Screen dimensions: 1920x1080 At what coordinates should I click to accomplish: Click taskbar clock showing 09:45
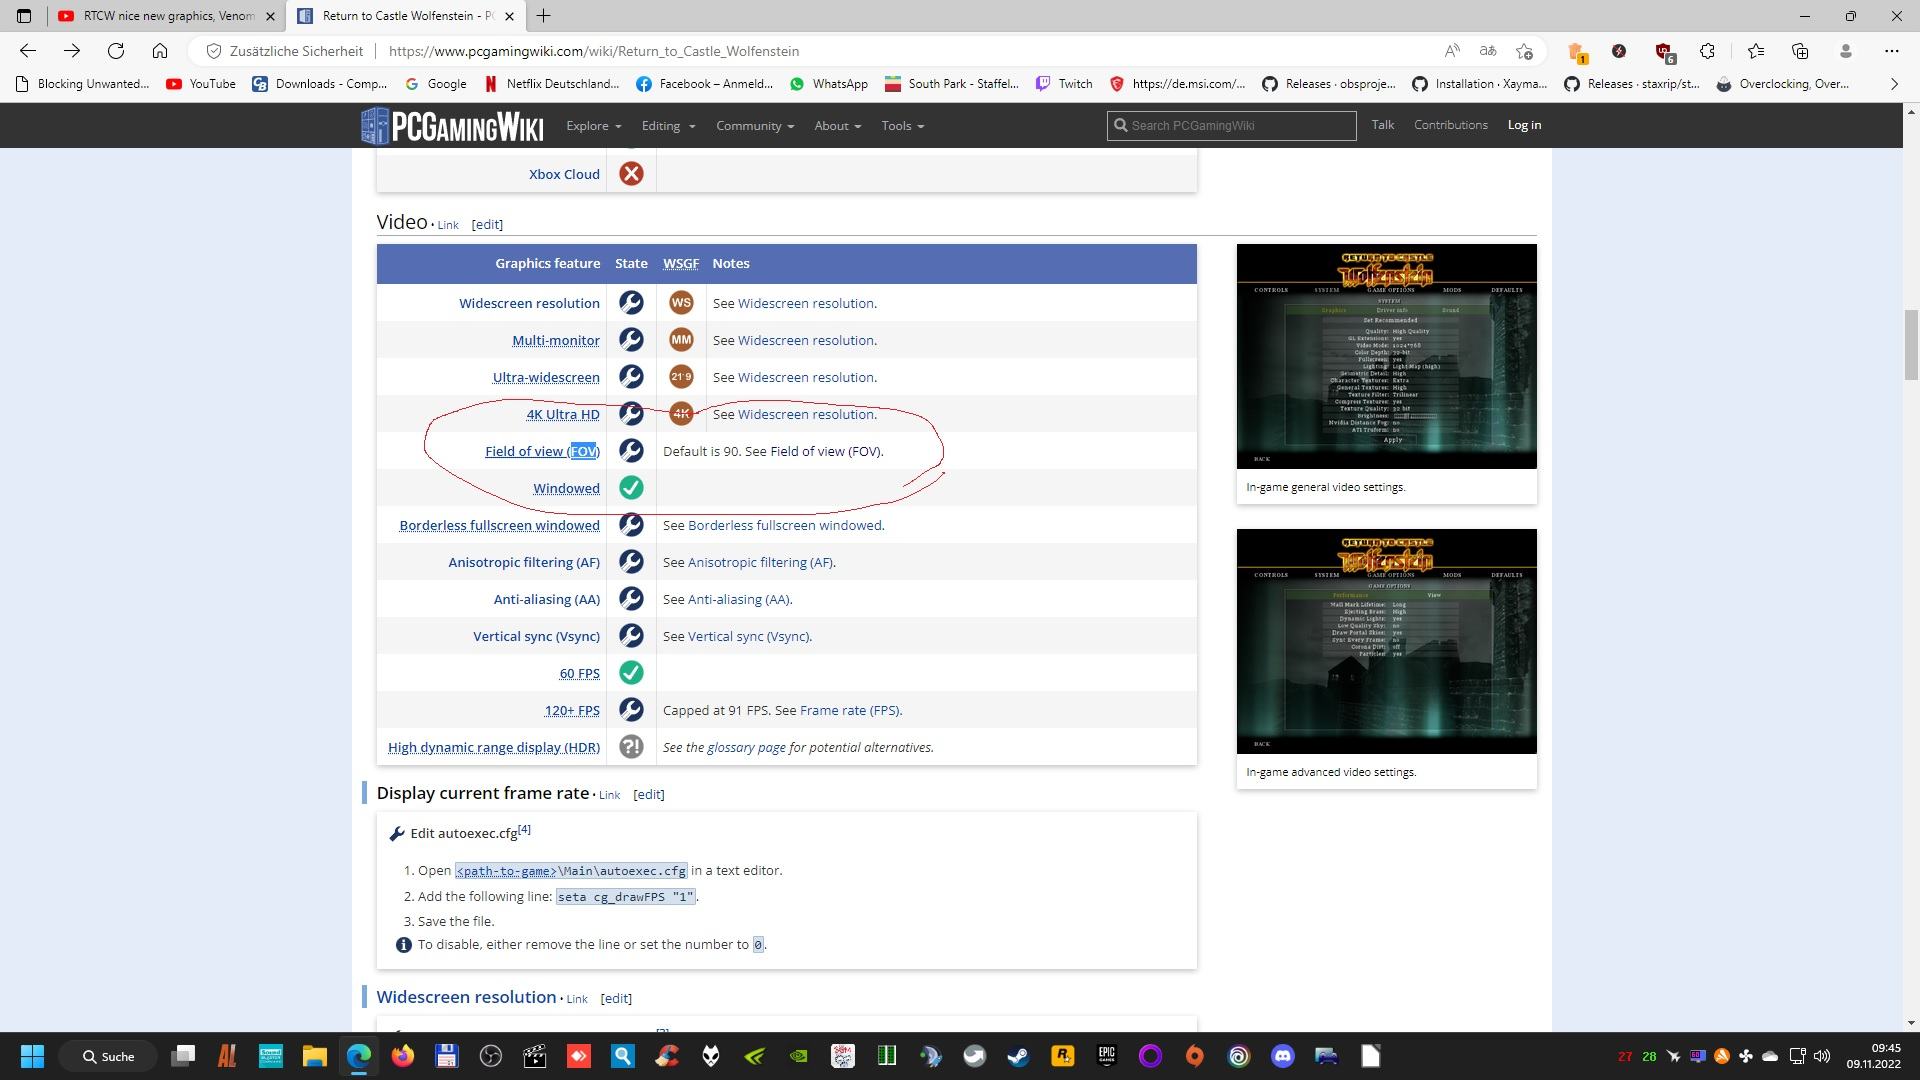tap(1873, 1056)
